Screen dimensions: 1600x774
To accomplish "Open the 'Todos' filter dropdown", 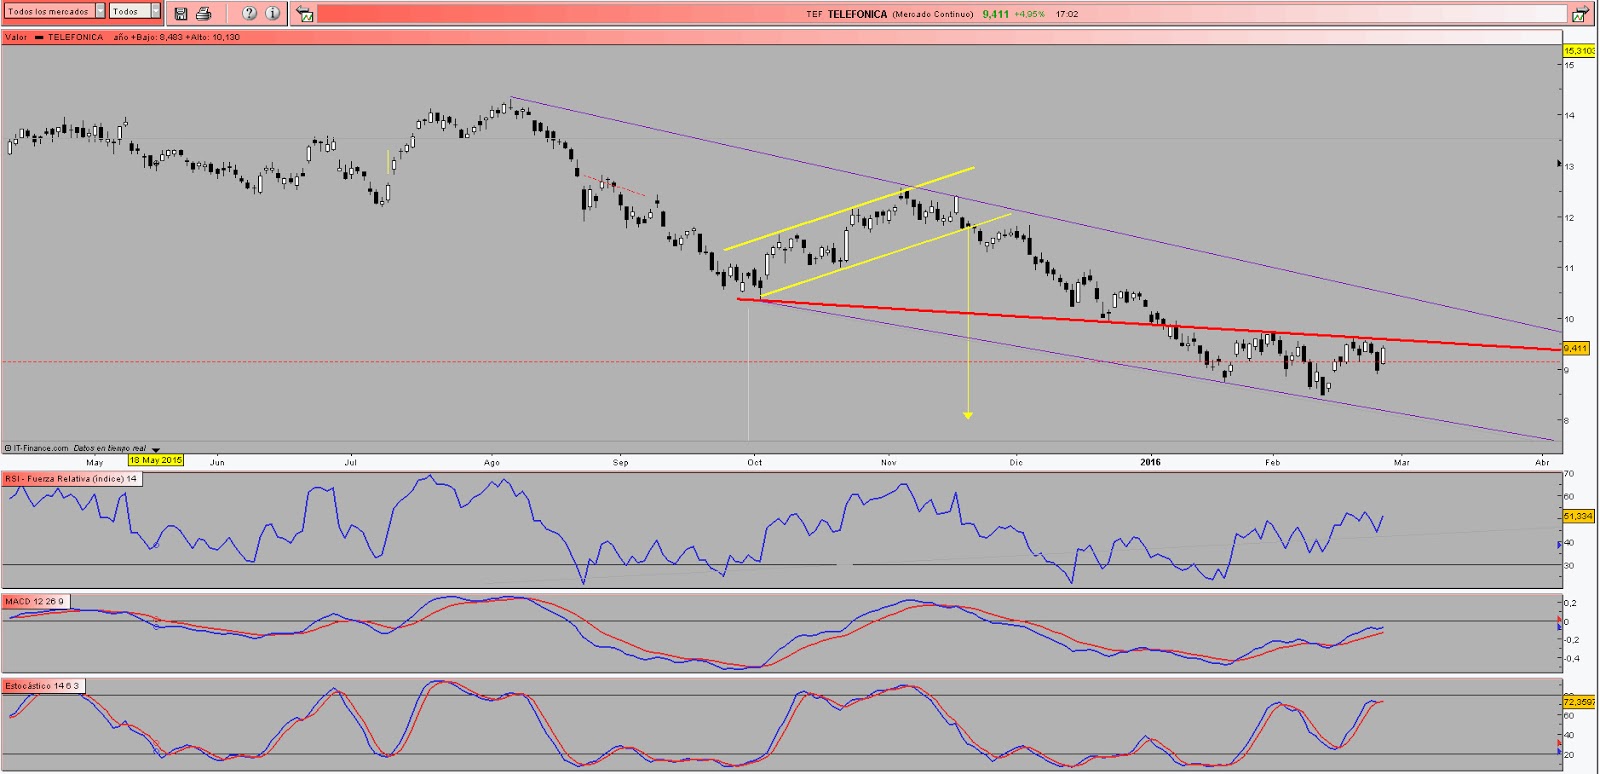I will 135,11.
